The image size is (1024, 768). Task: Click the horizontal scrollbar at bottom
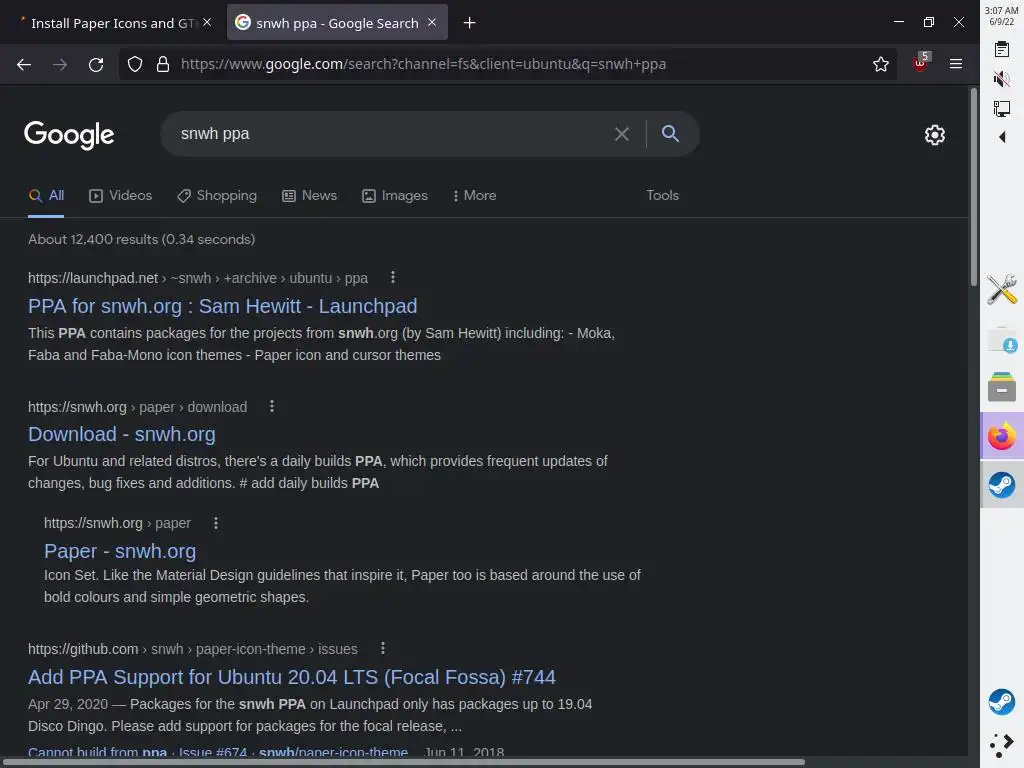(x=406, y=762)
